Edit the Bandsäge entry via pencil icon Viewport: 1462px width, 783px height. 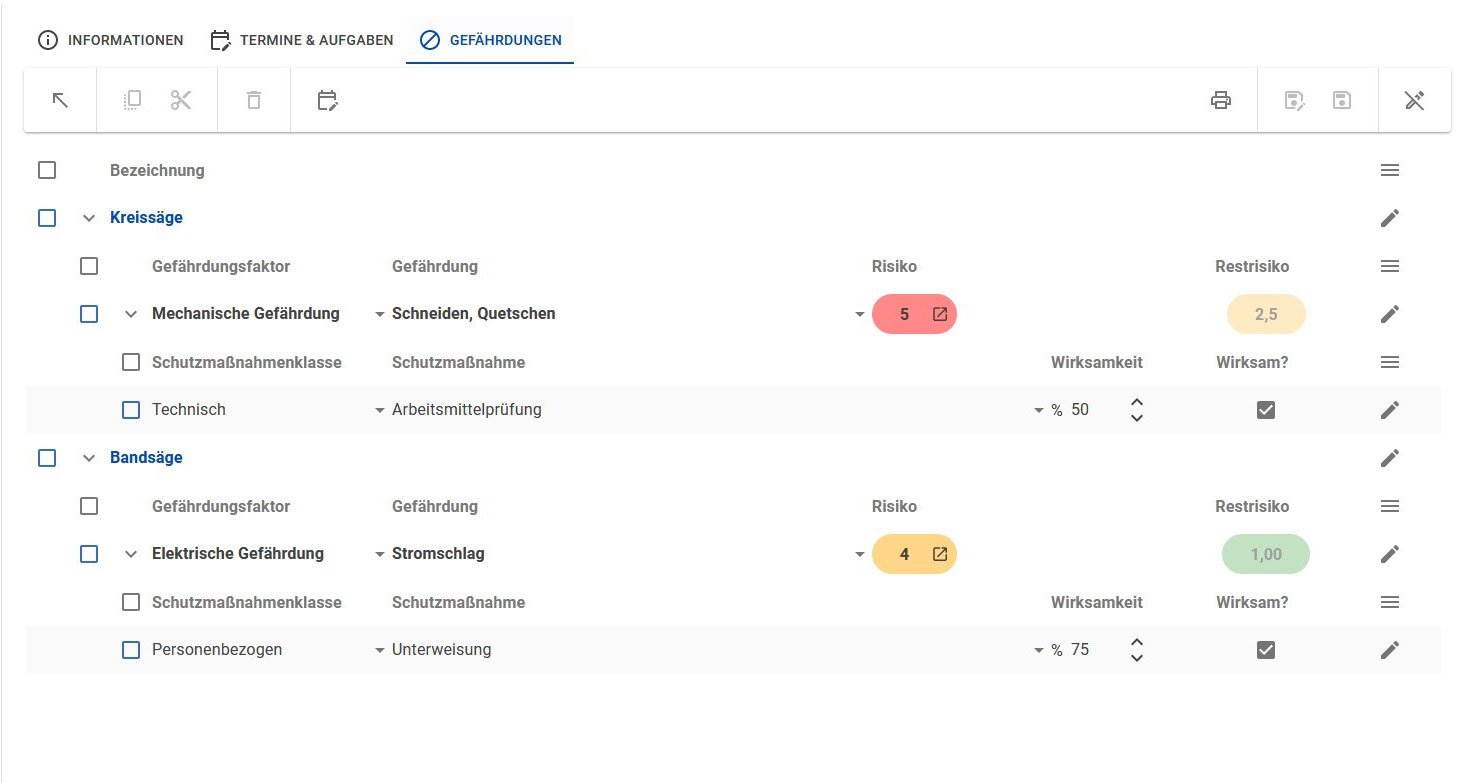pyautogui.click(x=1389, y=458)
